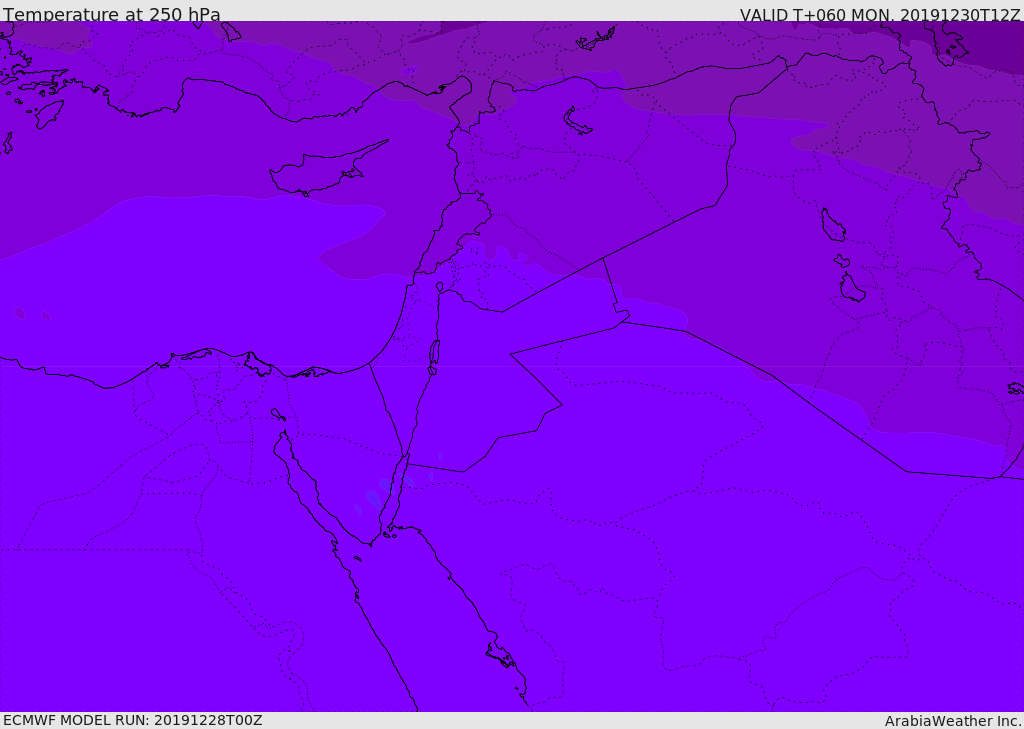Click the 'Temperature at 250 hPa' title text
Image resolution: width=1024 pixels, height=729 pixels.
(112, 14)
